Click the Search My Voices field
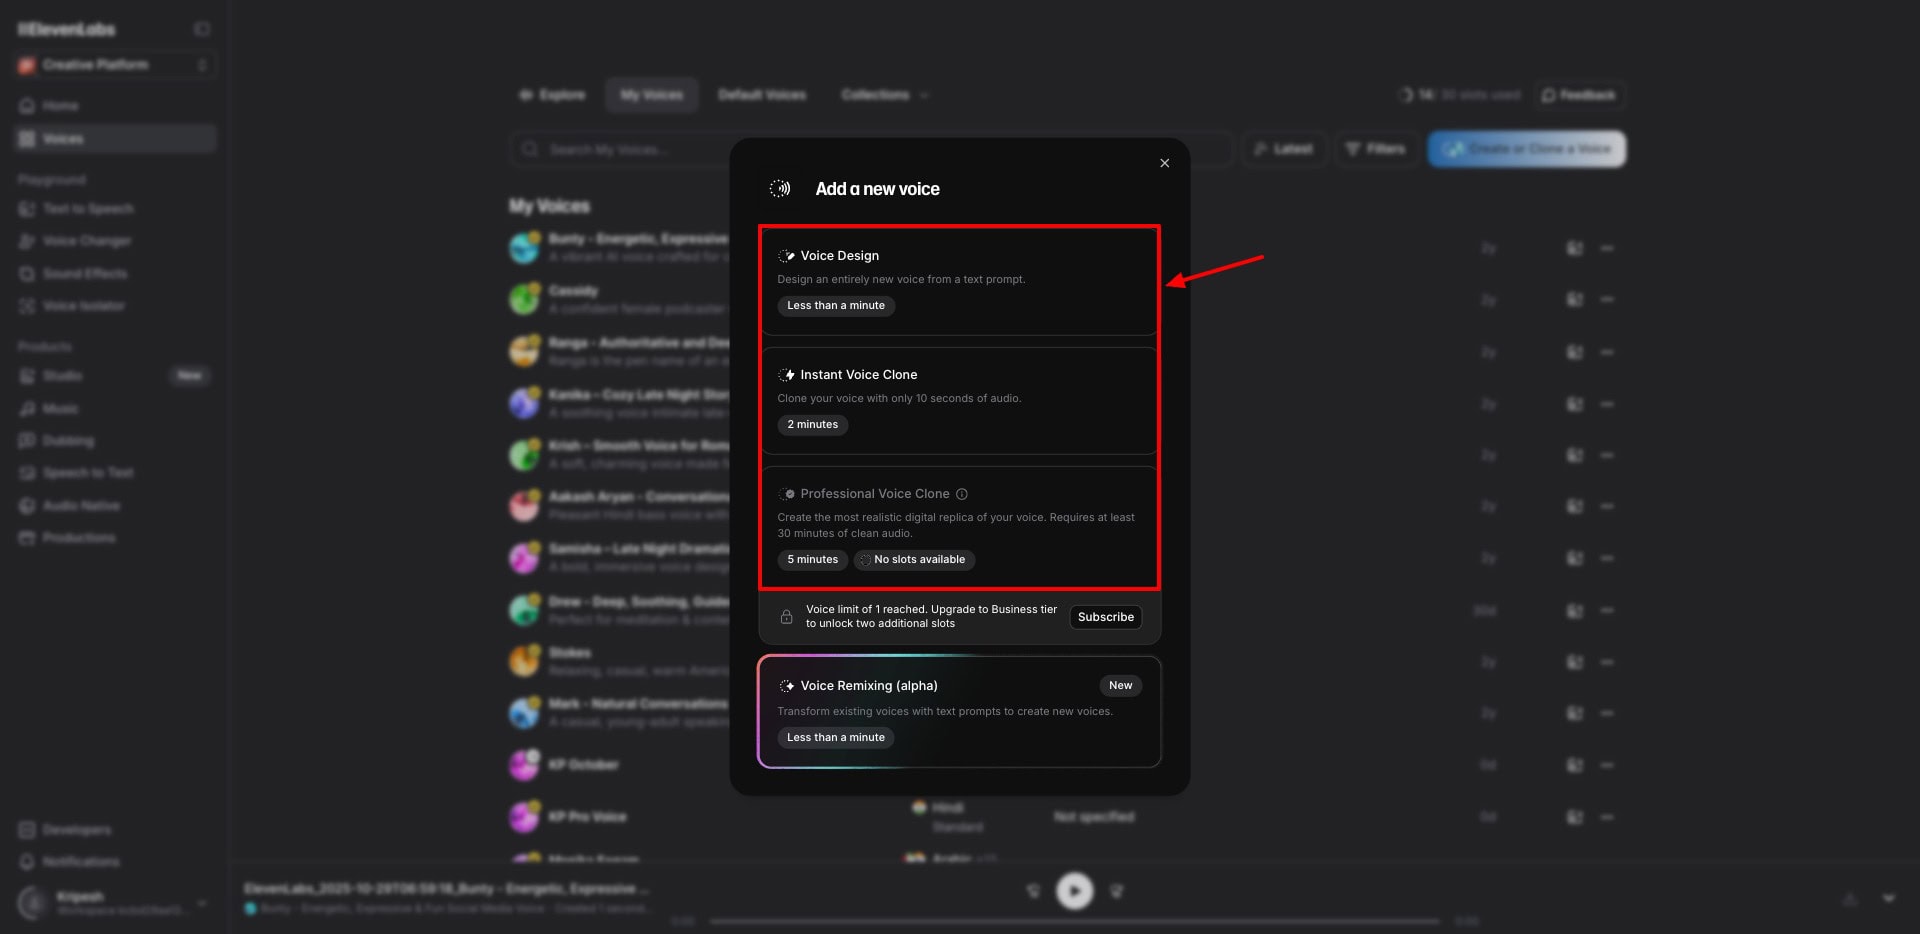1920x934 pixels. (620, 149)
